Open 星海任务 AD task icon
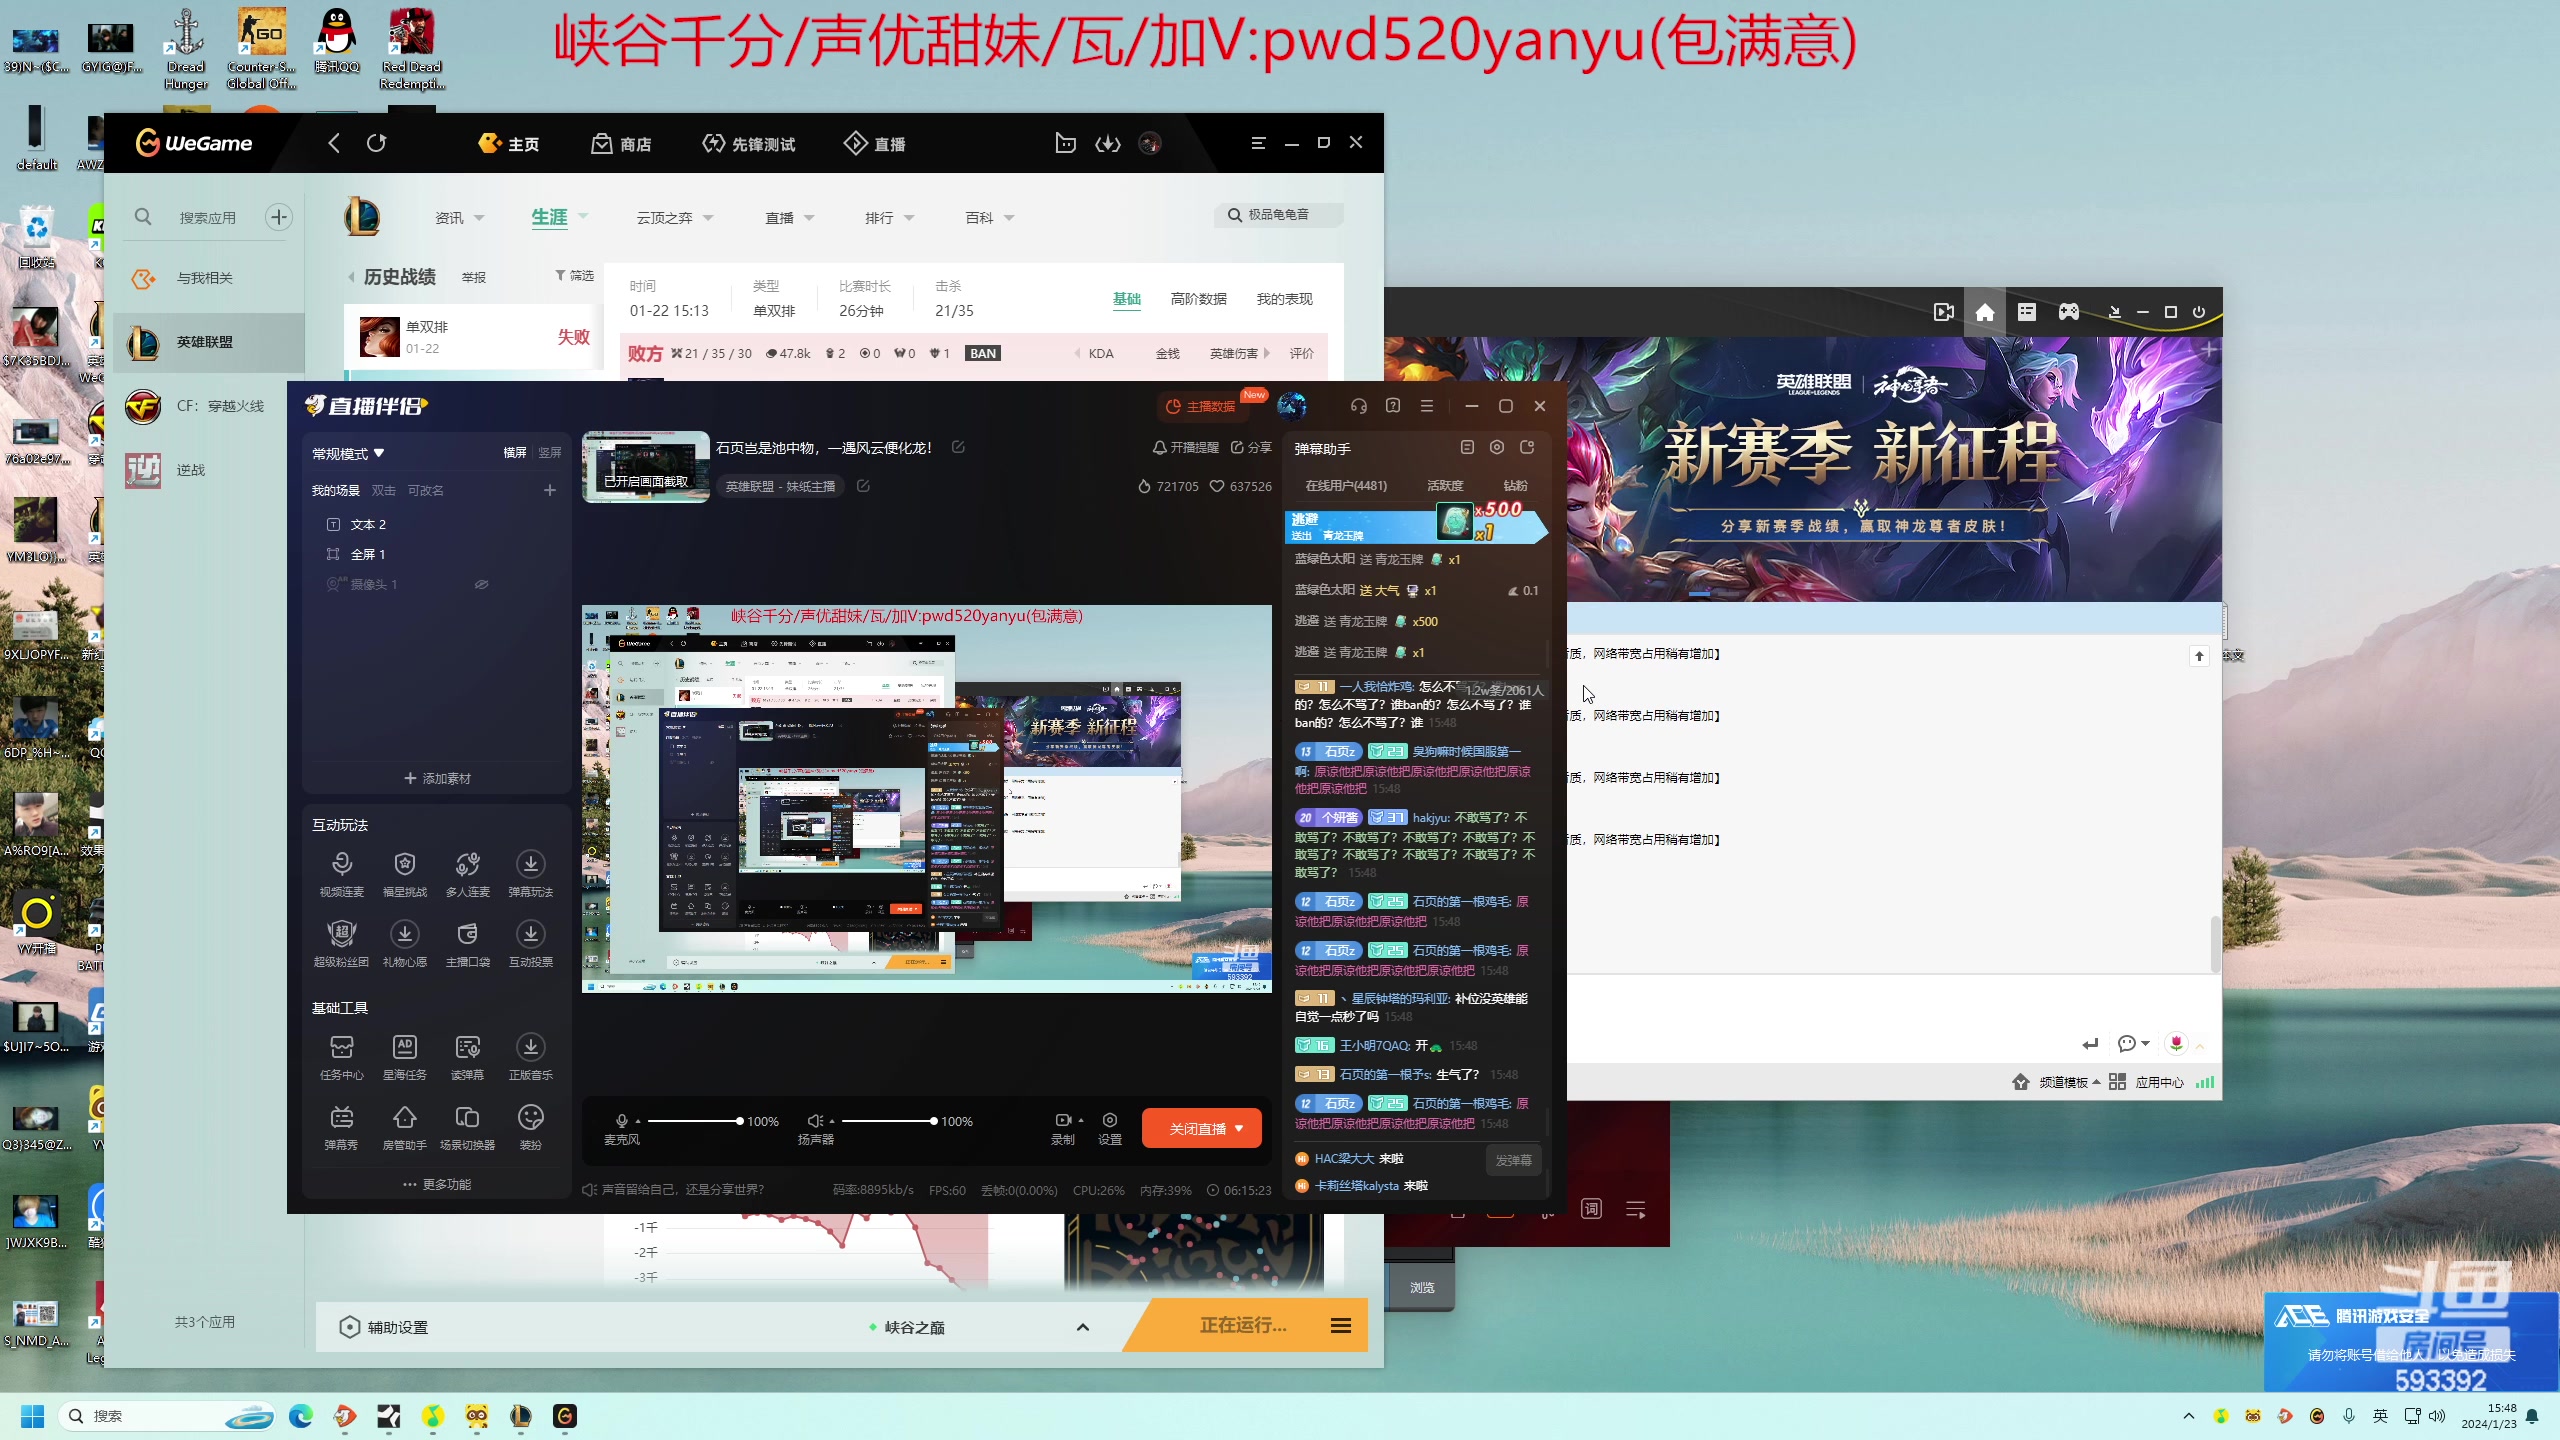 click(x=404, y=1056)
